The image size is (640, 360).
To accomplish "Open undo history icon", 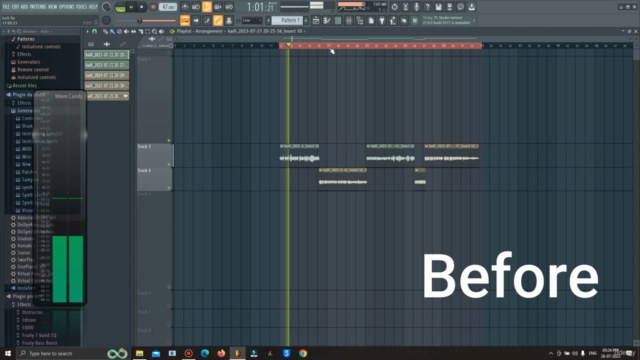I will 394,7.
